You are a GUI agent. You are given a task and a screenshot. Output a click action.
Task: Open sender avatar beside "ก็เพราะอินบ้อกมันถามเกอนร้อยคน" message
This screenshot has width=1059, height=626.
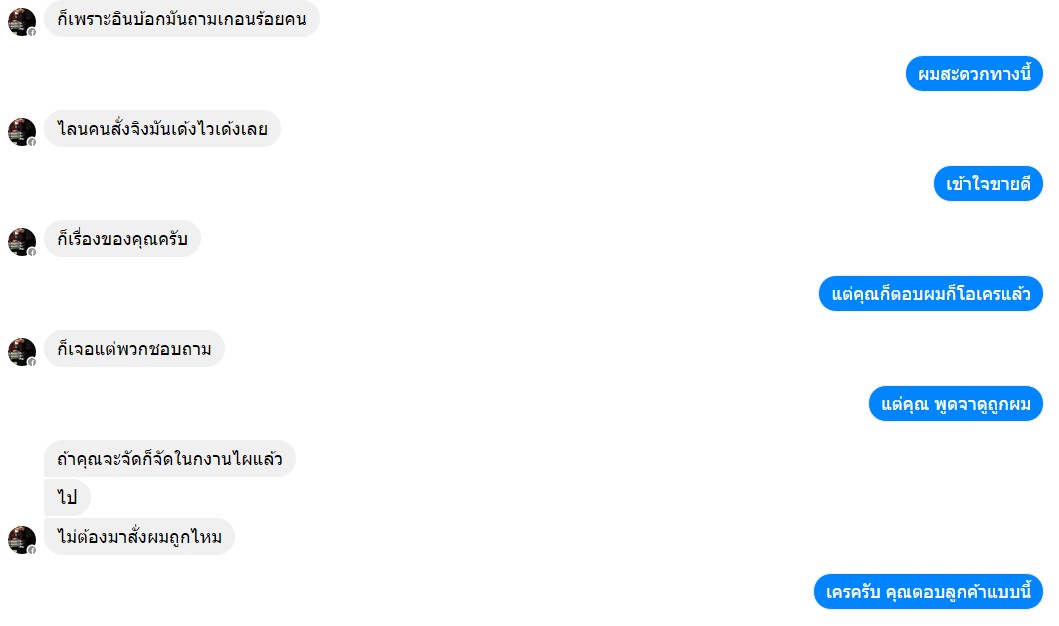[22, 22]
